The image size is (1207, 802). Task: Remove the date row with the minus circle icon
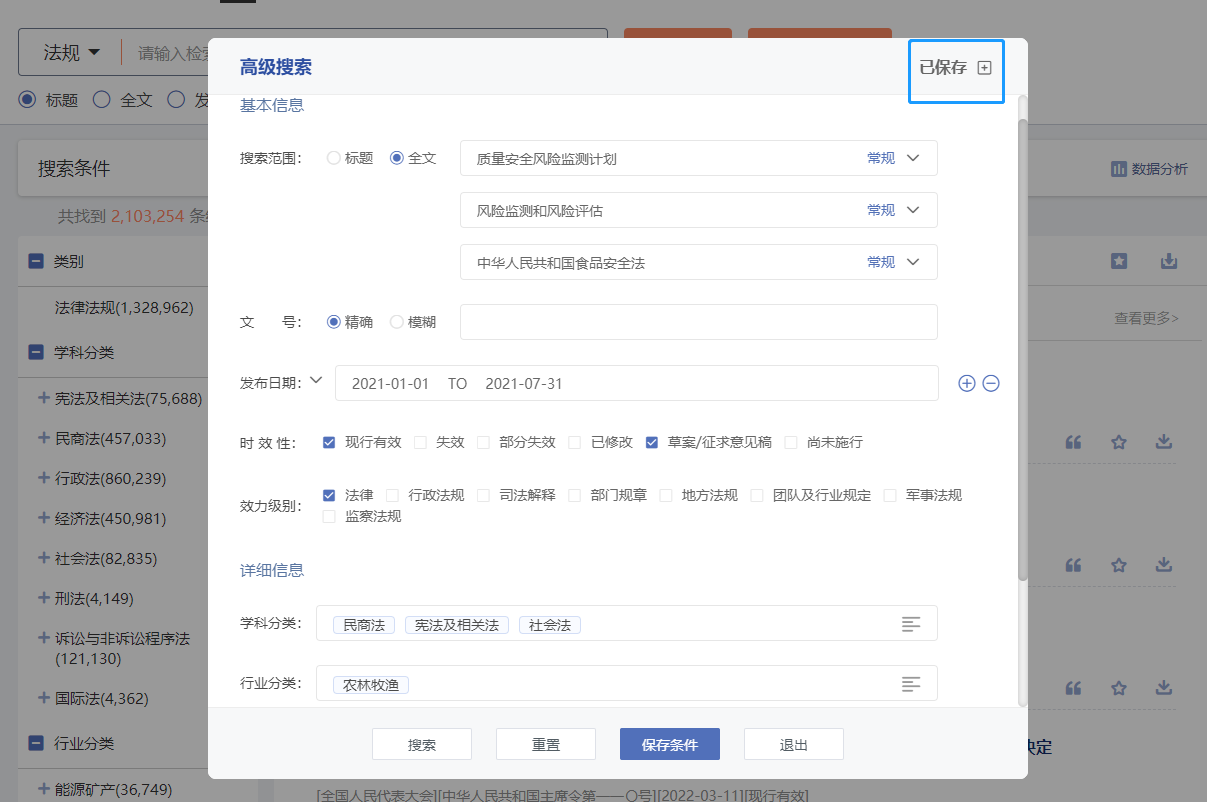pos(991,383)
